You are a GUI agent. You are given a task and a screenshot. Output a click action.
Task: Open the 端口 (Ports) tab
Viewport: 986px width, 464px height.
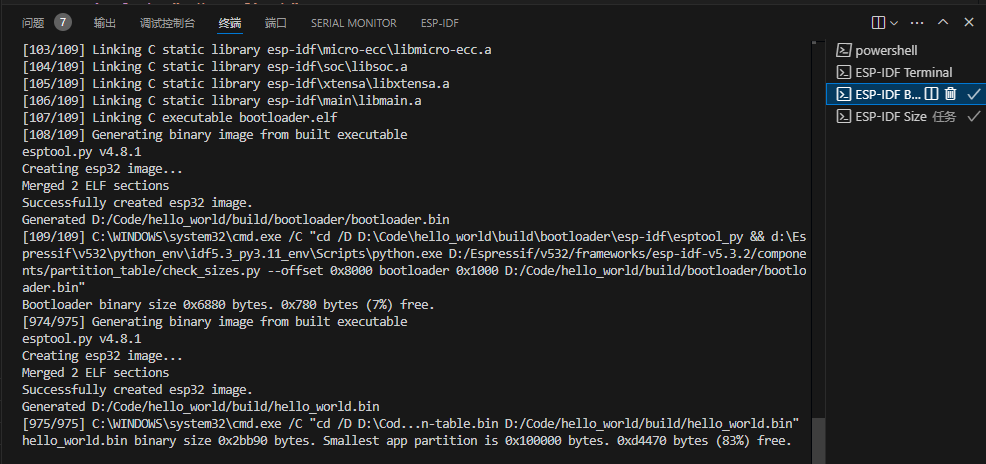pos(276,23)
